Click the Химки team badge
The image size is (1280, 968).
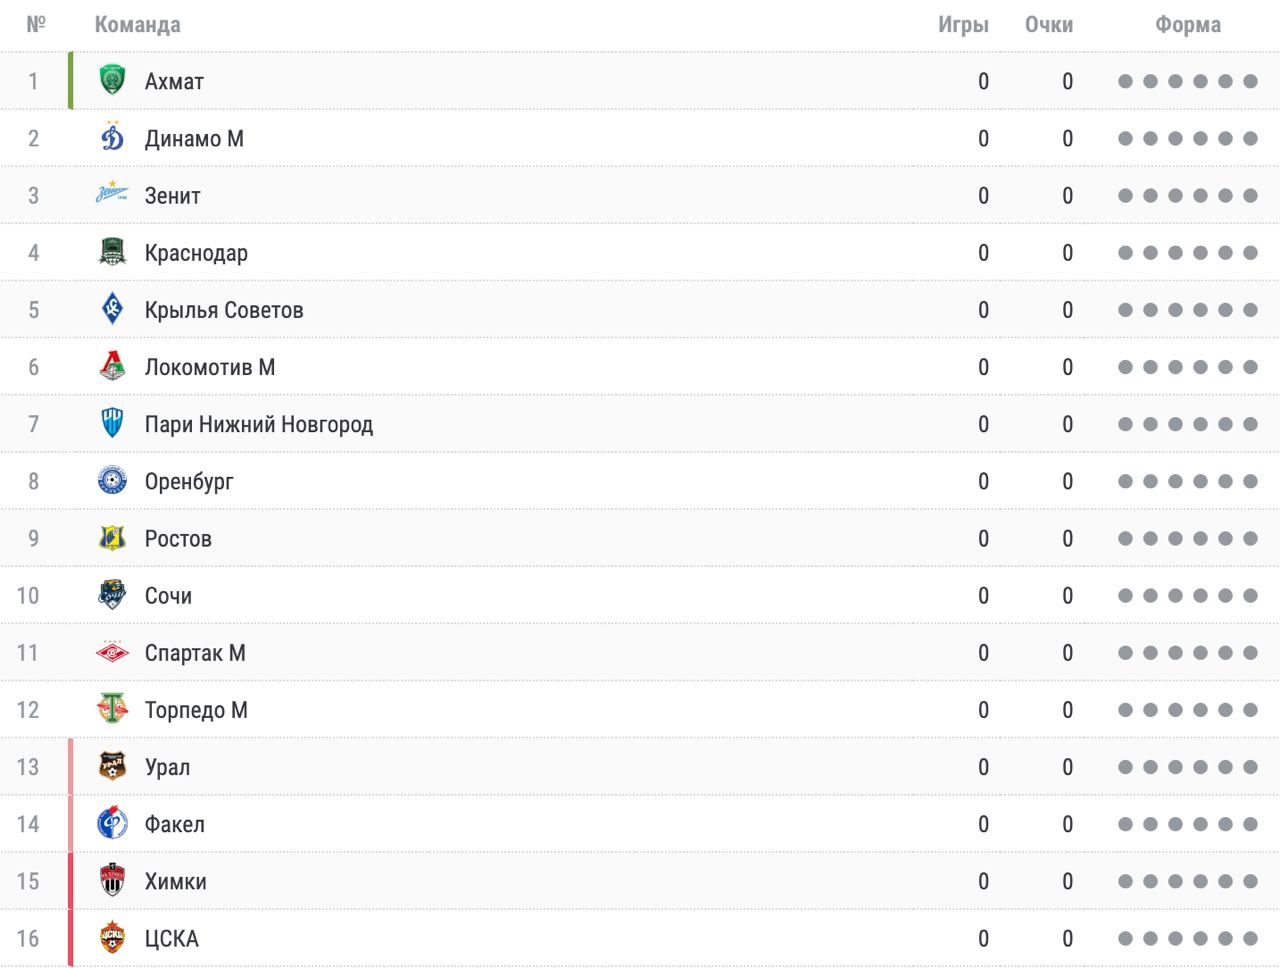click(112, 881)
